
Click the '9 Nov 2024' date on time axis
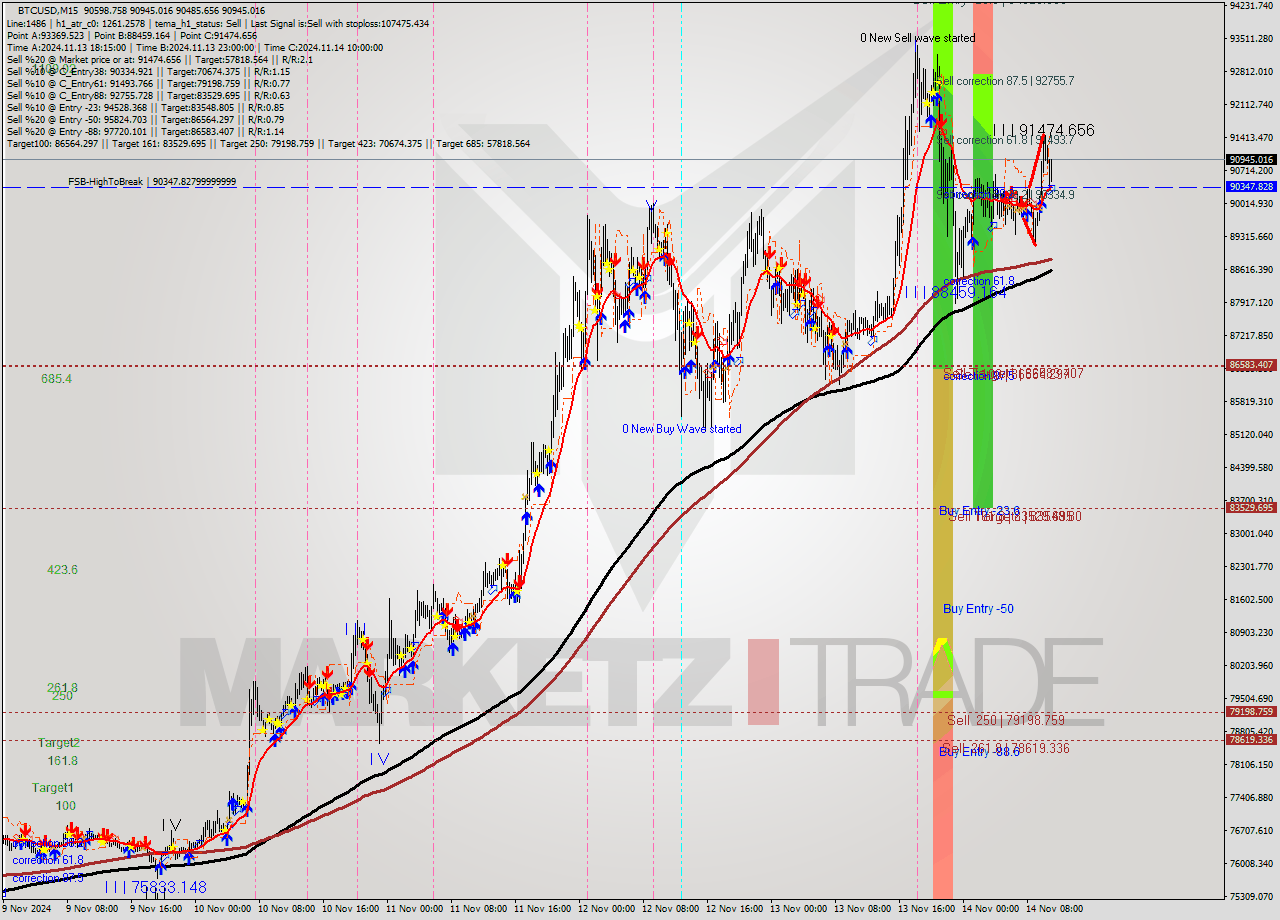pos(28,909)
